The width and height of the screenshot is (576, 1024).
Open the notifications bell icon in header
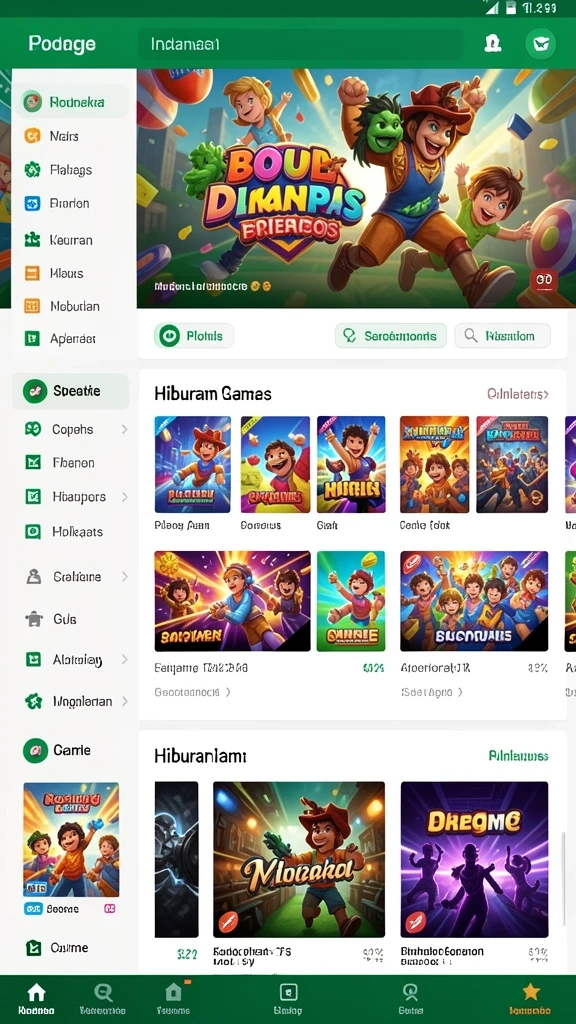pos(492,44)
